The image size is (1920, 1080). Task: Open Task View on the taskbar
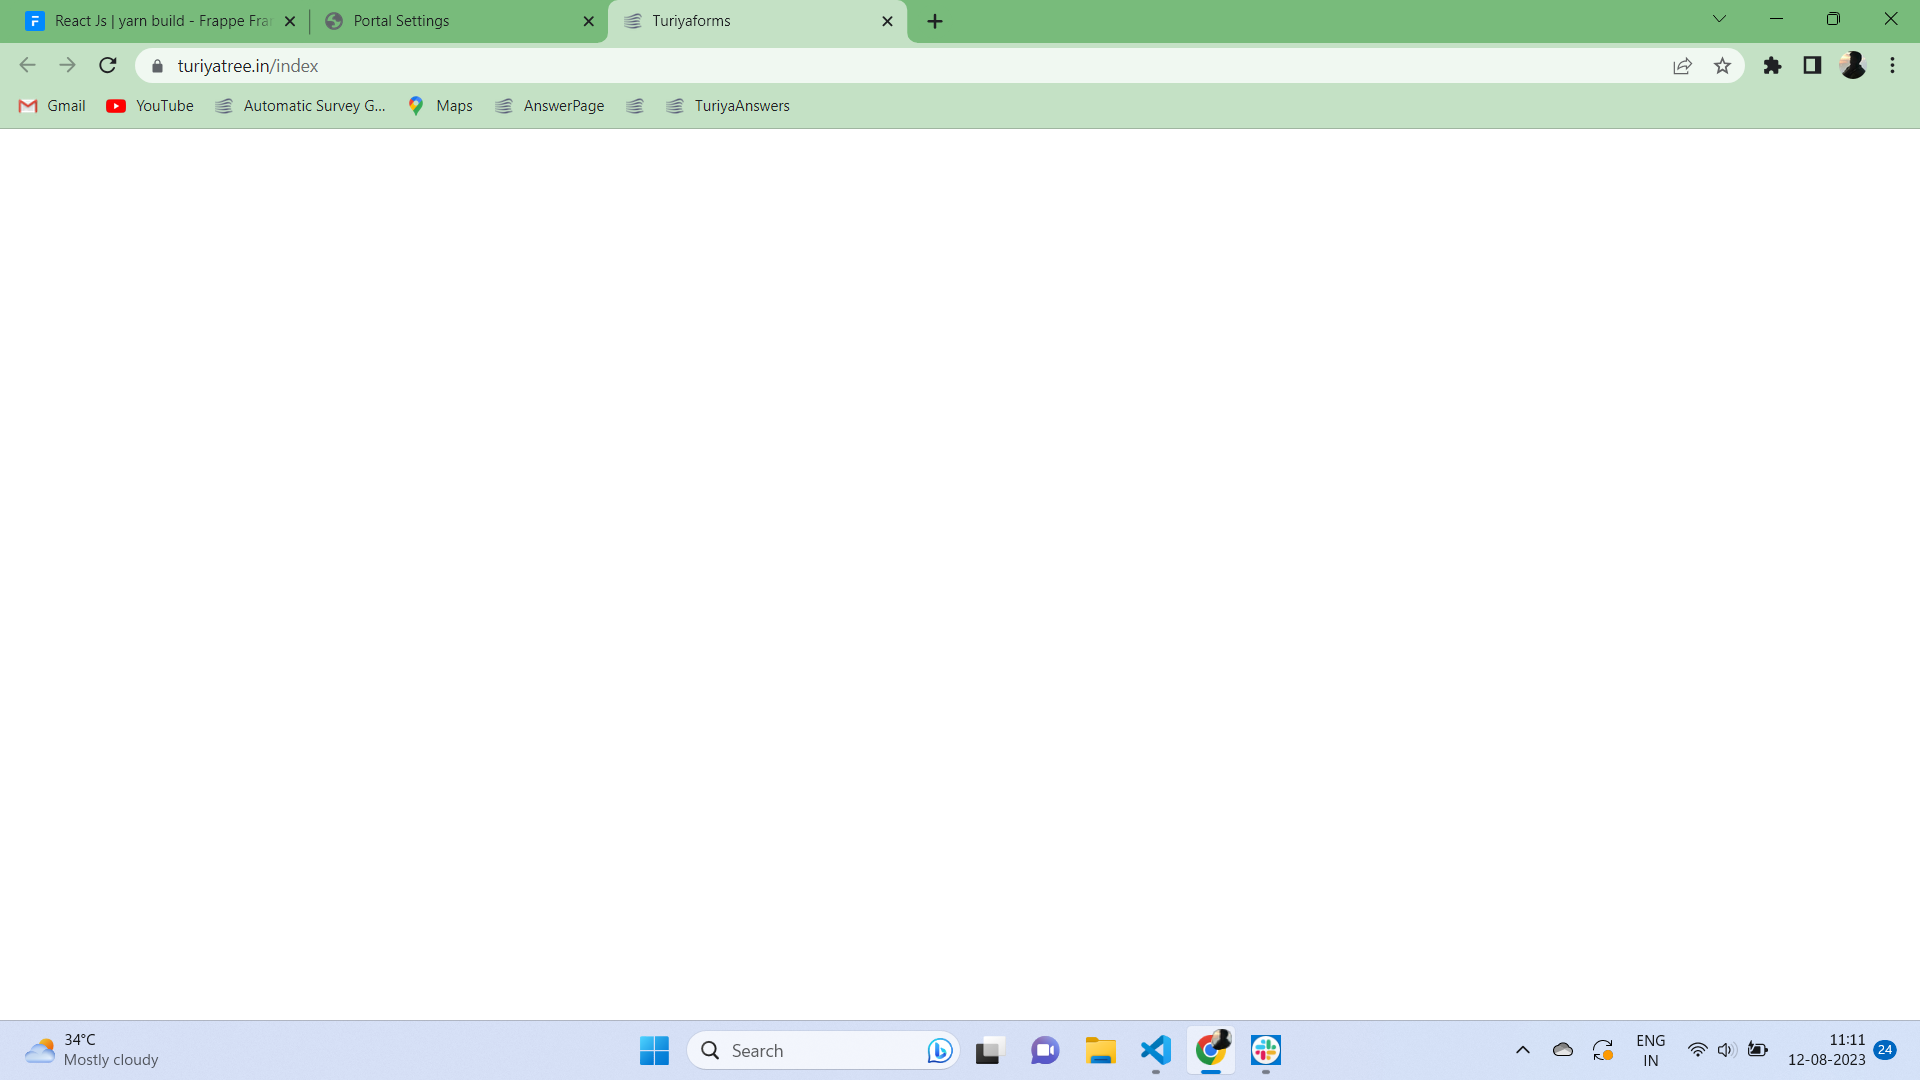(988, 1050)
